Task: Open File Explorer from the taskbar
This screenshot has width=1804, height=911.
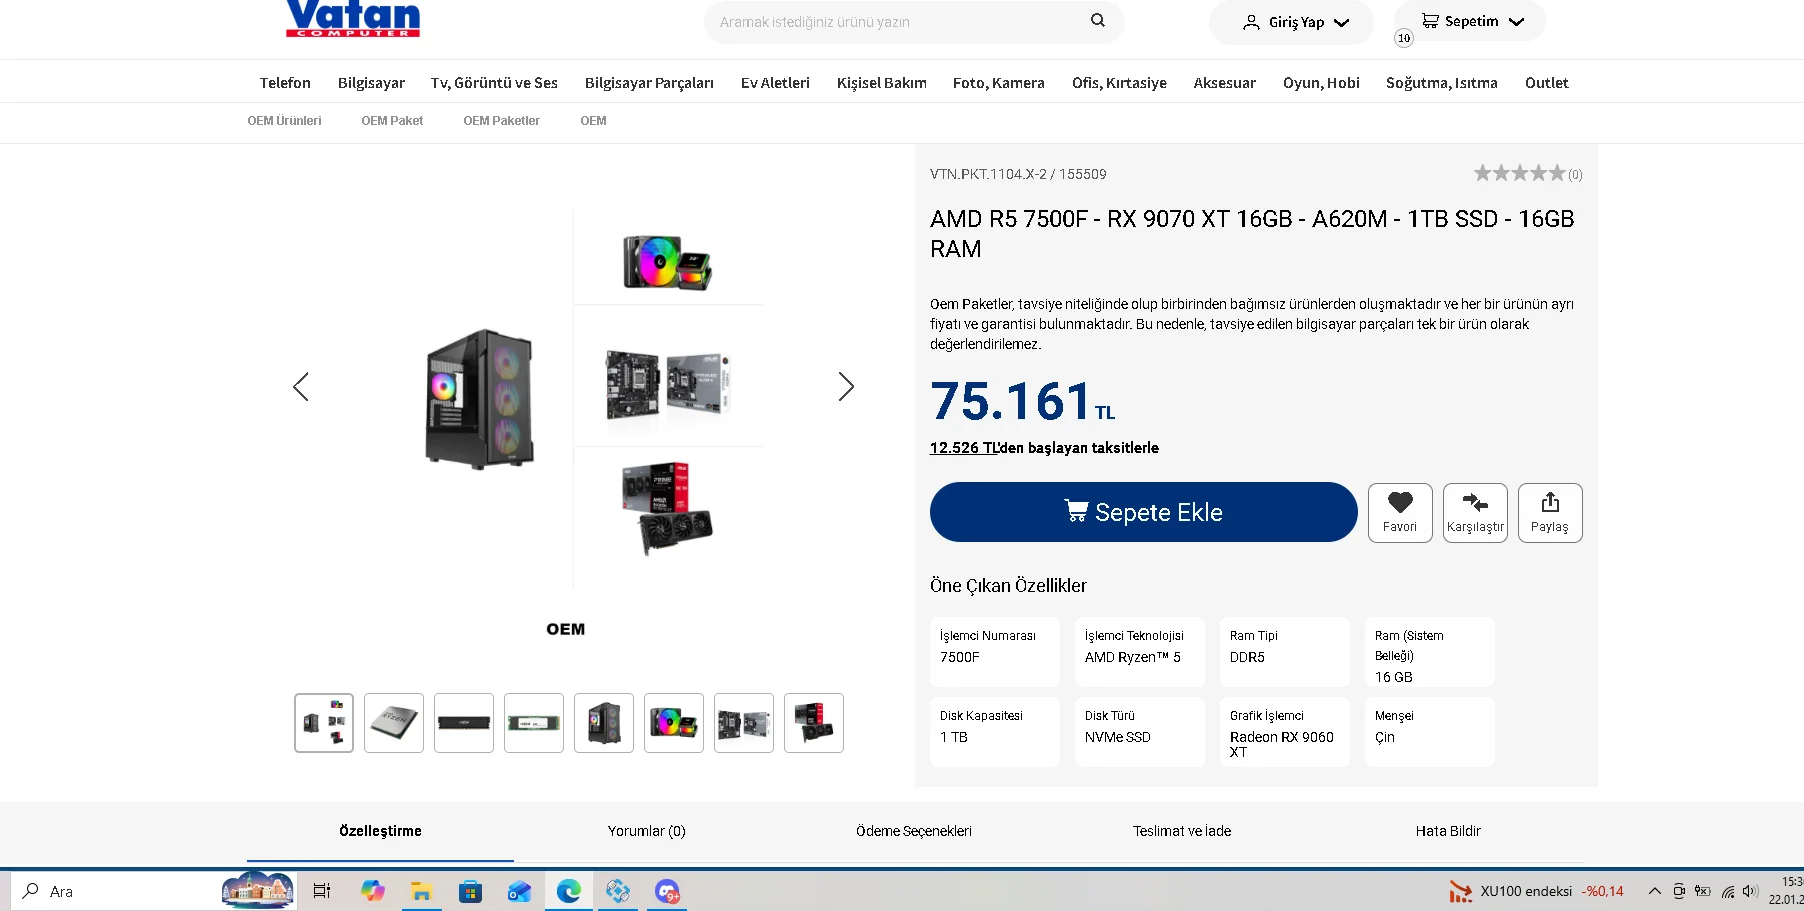Action: pyautogui.click(x=421, y=891)
